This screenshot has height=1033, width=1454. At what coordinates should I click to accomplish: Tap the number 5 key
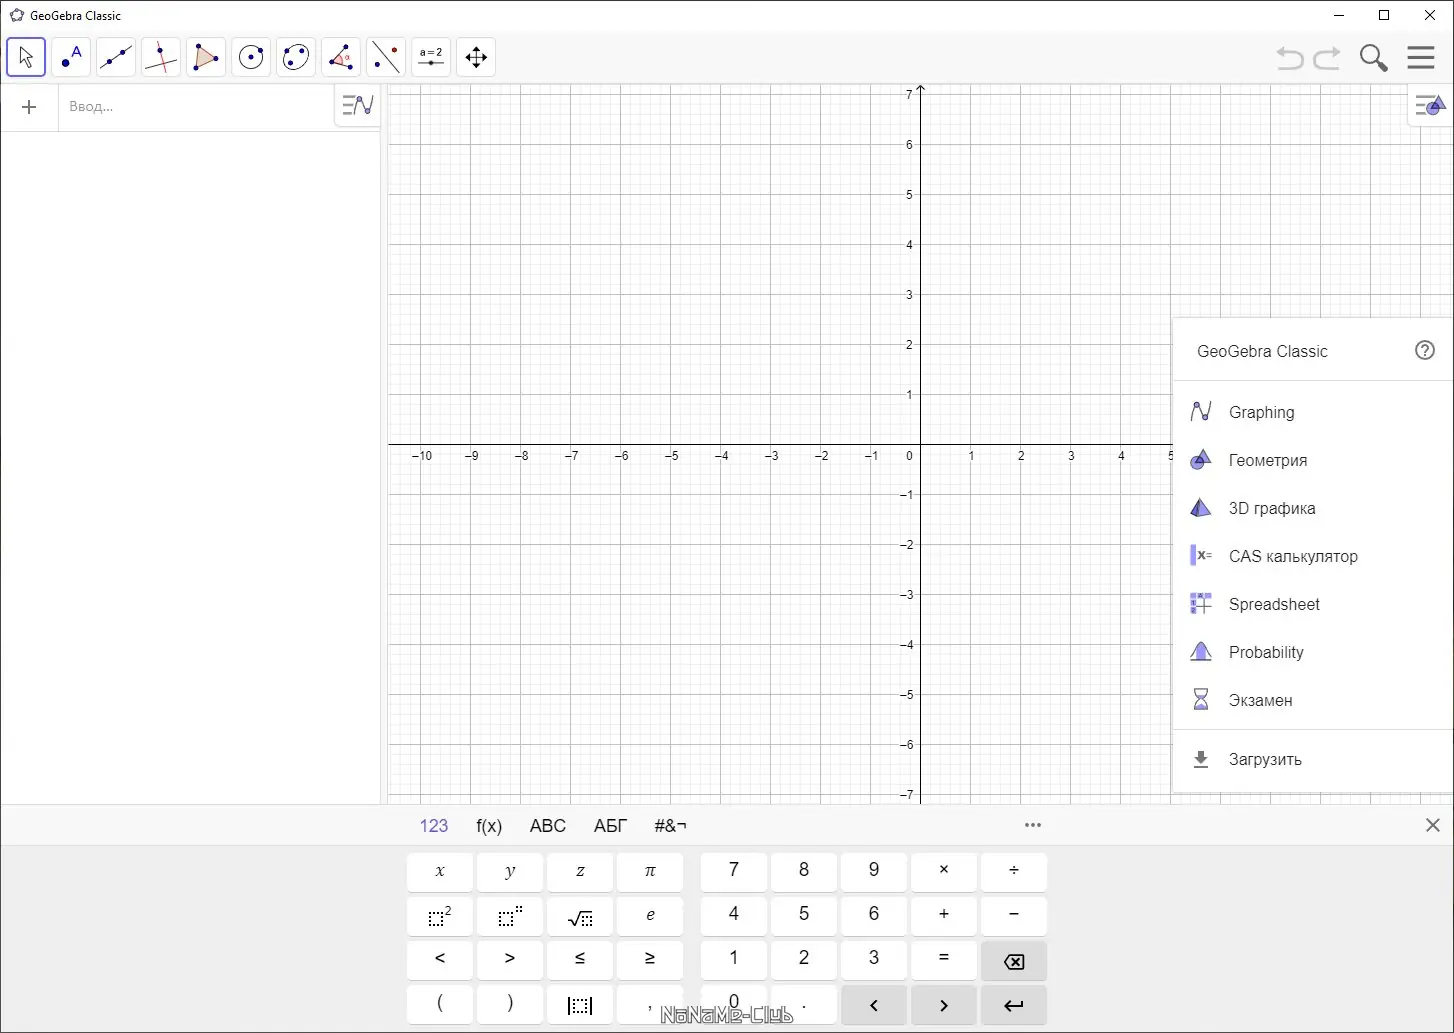804,915
